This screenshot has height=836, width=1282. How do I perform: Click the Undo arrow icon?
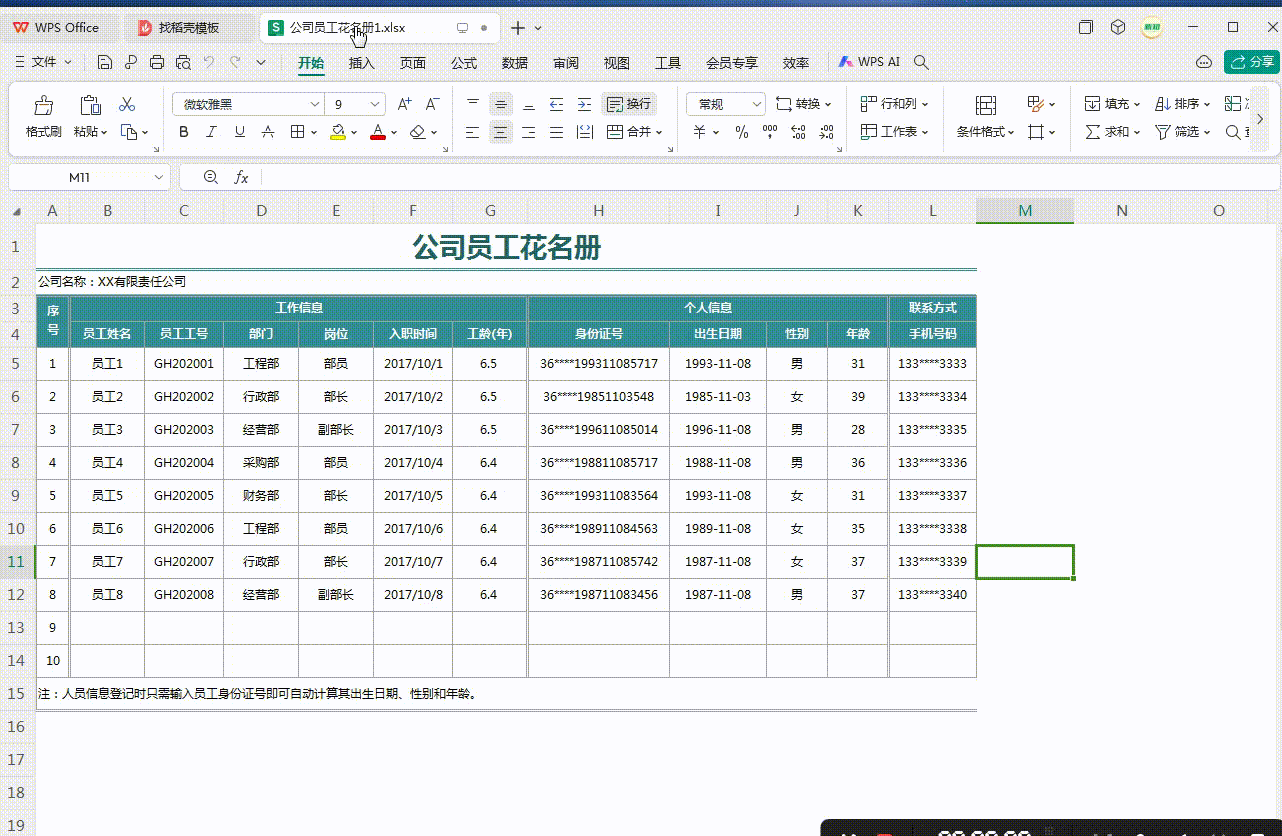[x=209, y=62]
